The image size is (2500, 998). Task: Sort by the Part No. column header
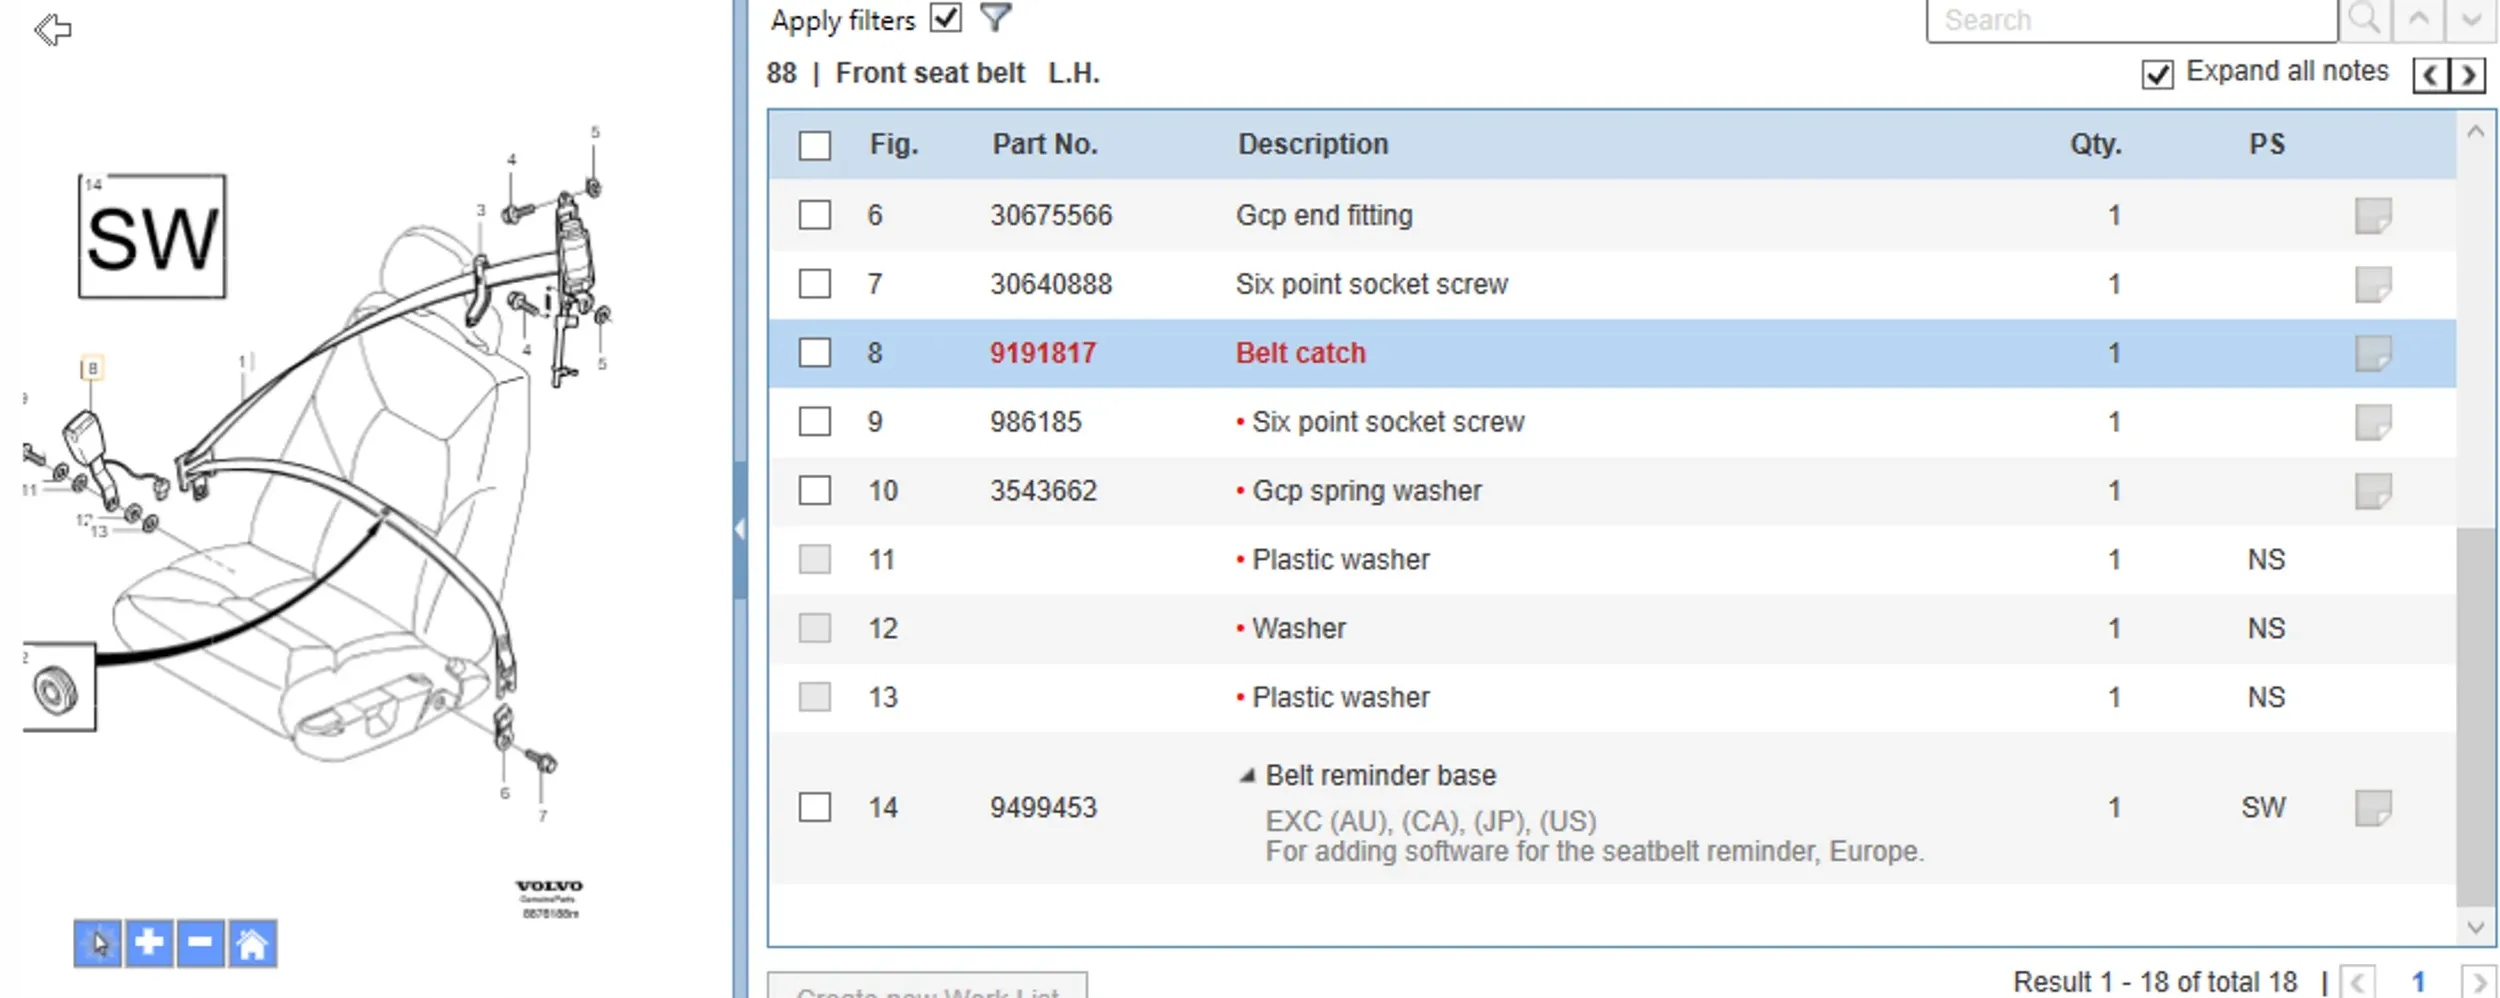tap(1044, 144)
